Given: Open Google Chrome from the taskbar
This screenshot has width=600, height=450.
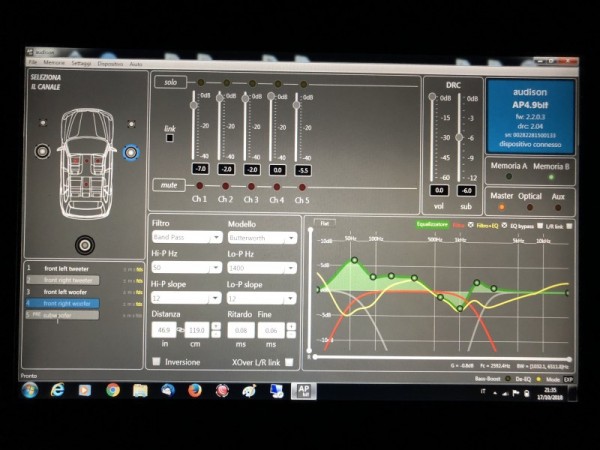Looking at the screenshot, I should coord(113,390).
